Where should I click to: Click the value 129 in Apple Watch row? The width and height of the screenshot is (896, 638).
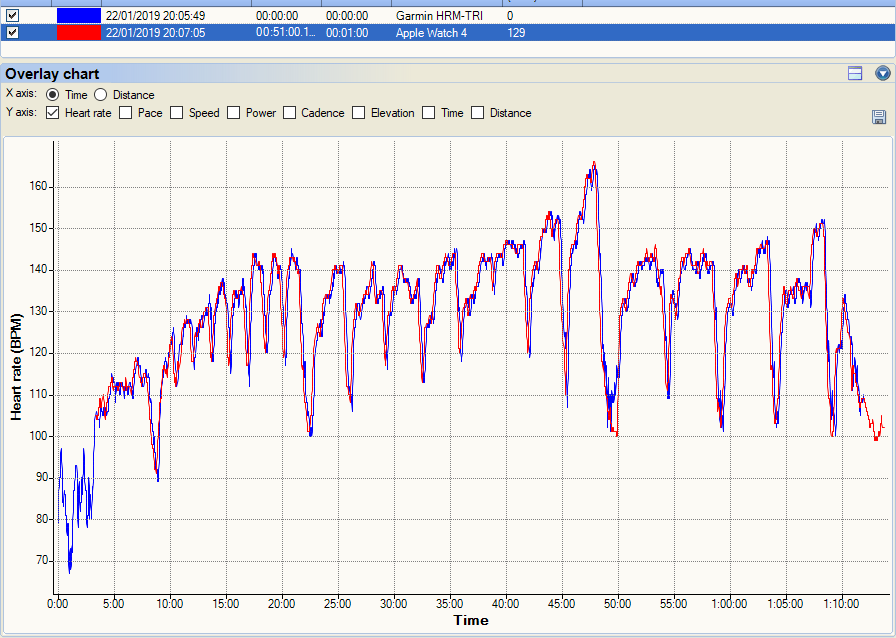(x=516, y=33)
